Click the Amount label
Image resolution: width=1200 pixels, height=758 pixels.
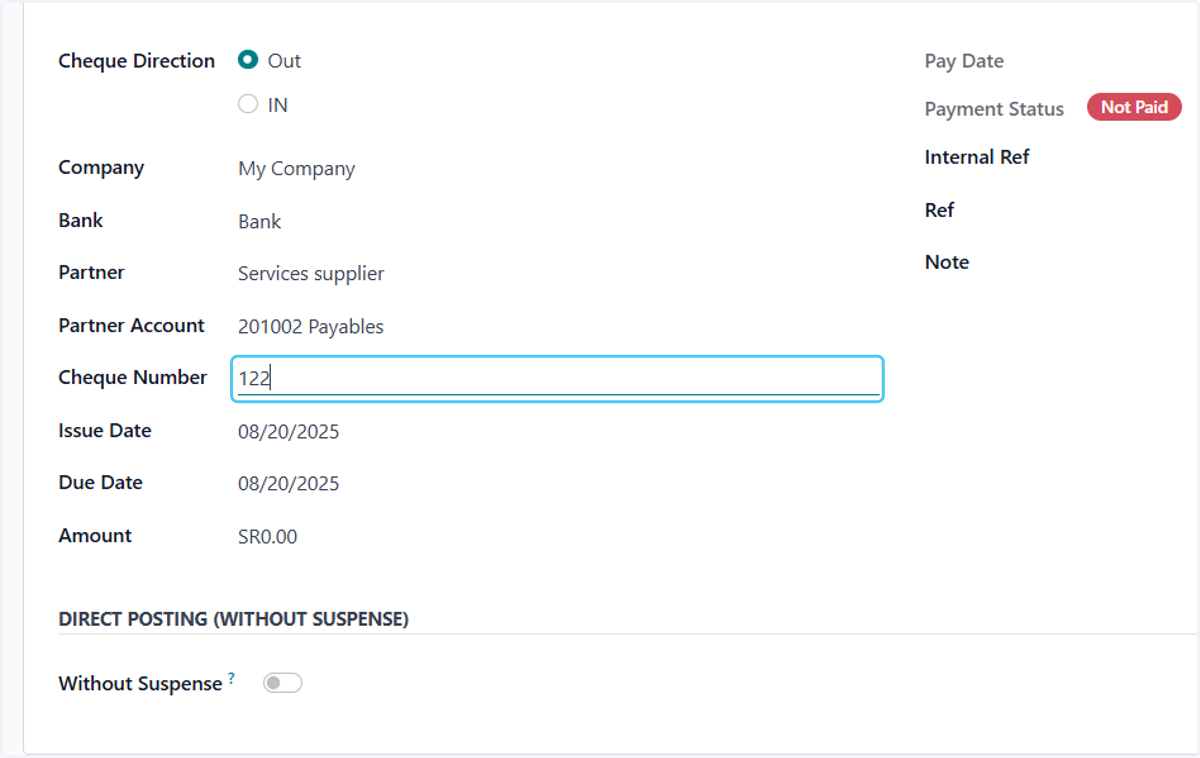(x=95, y=535)
